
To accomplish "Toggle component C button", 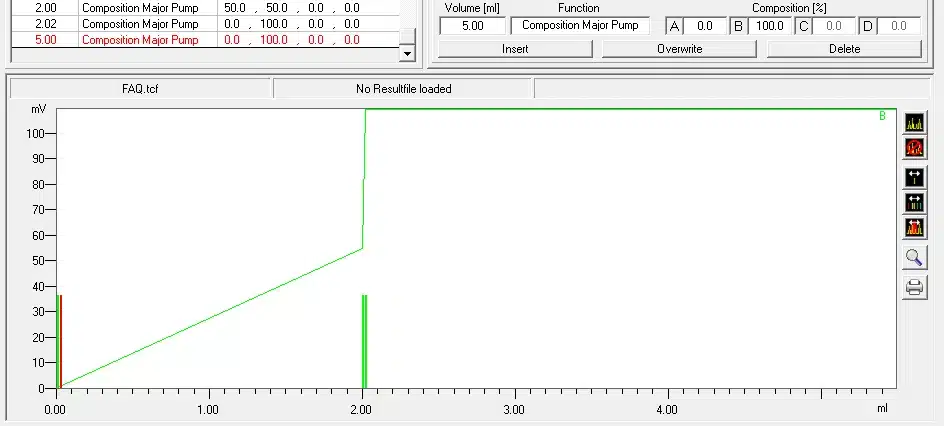I will tap(802, 26).
